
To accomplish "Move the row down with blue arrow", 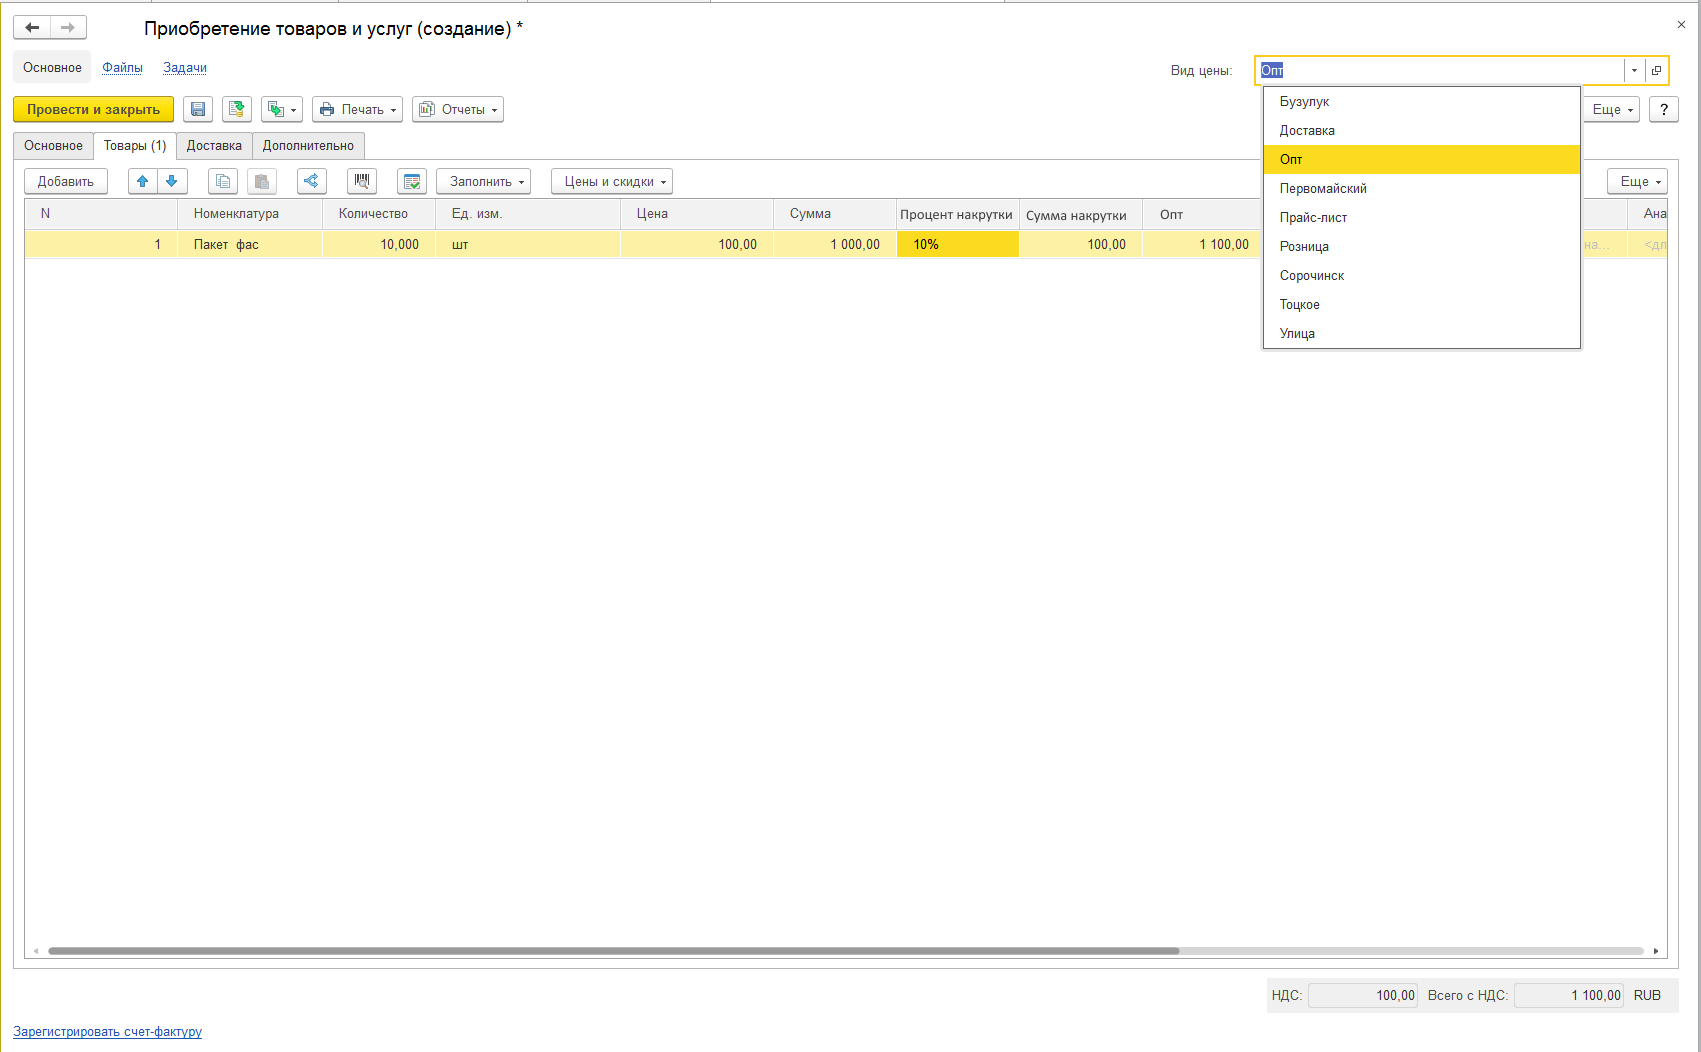I will pyautogui.click(x=172, y=181).
